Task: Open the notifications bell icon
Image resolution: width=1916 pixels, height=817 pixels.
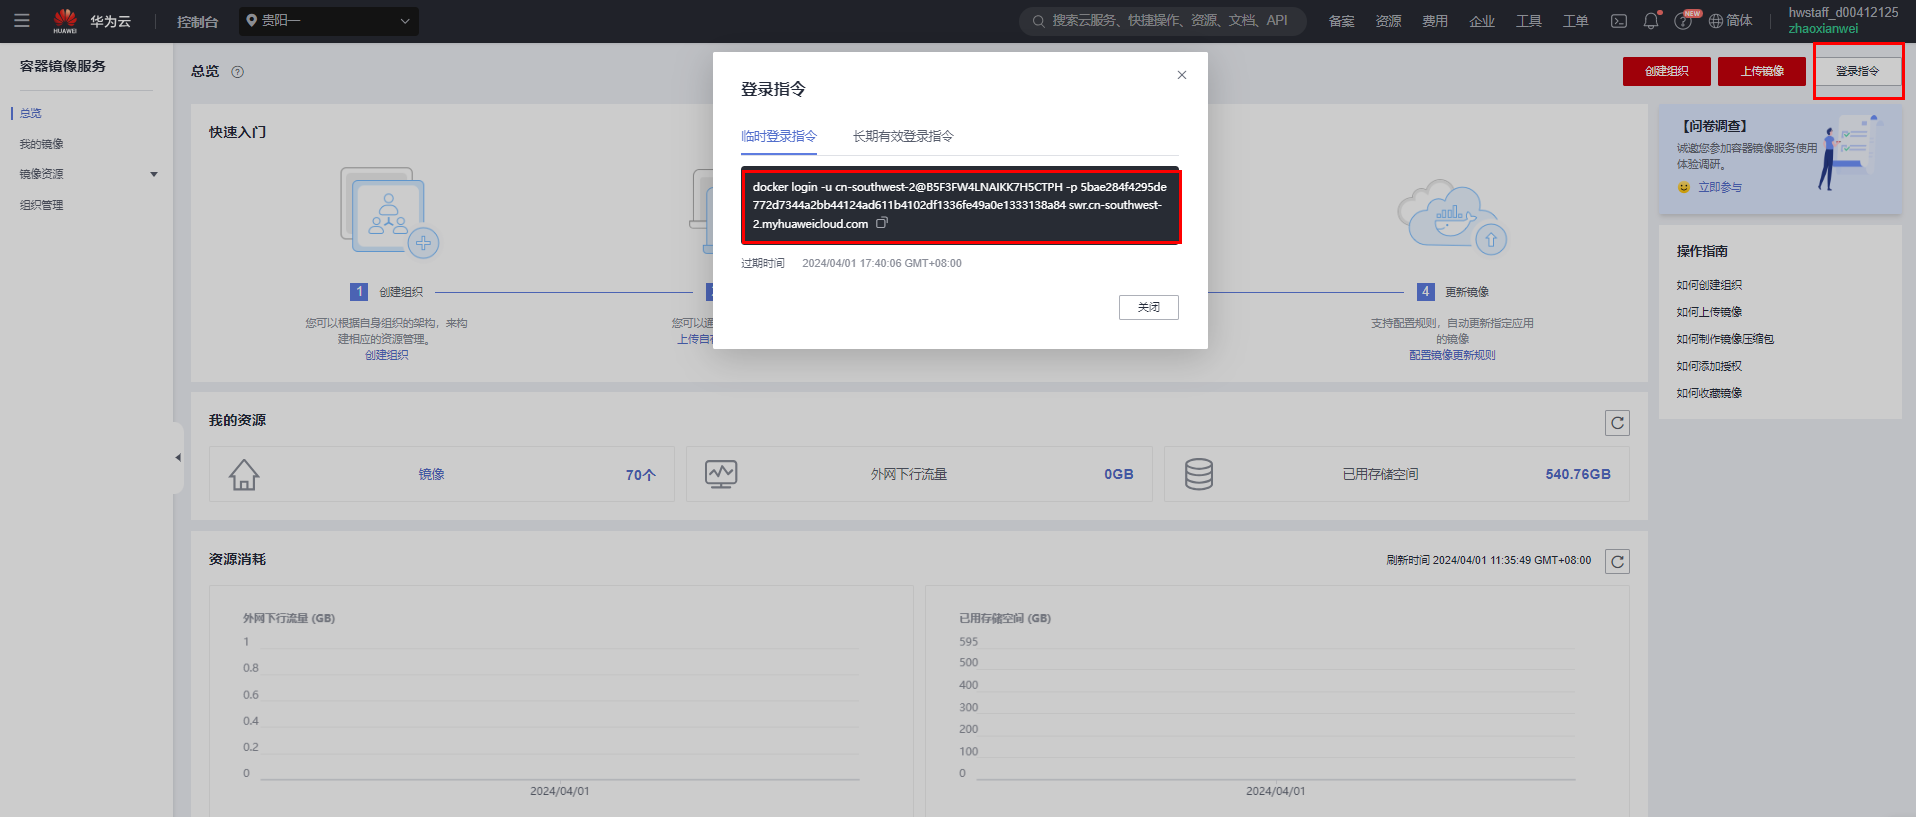Action: tap(1651, 20)
